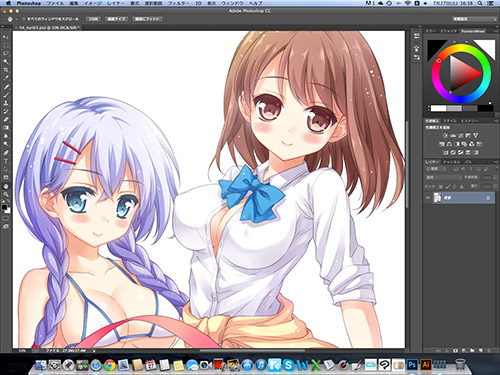Click the lock icon on 背景 layer

[488, 198]
